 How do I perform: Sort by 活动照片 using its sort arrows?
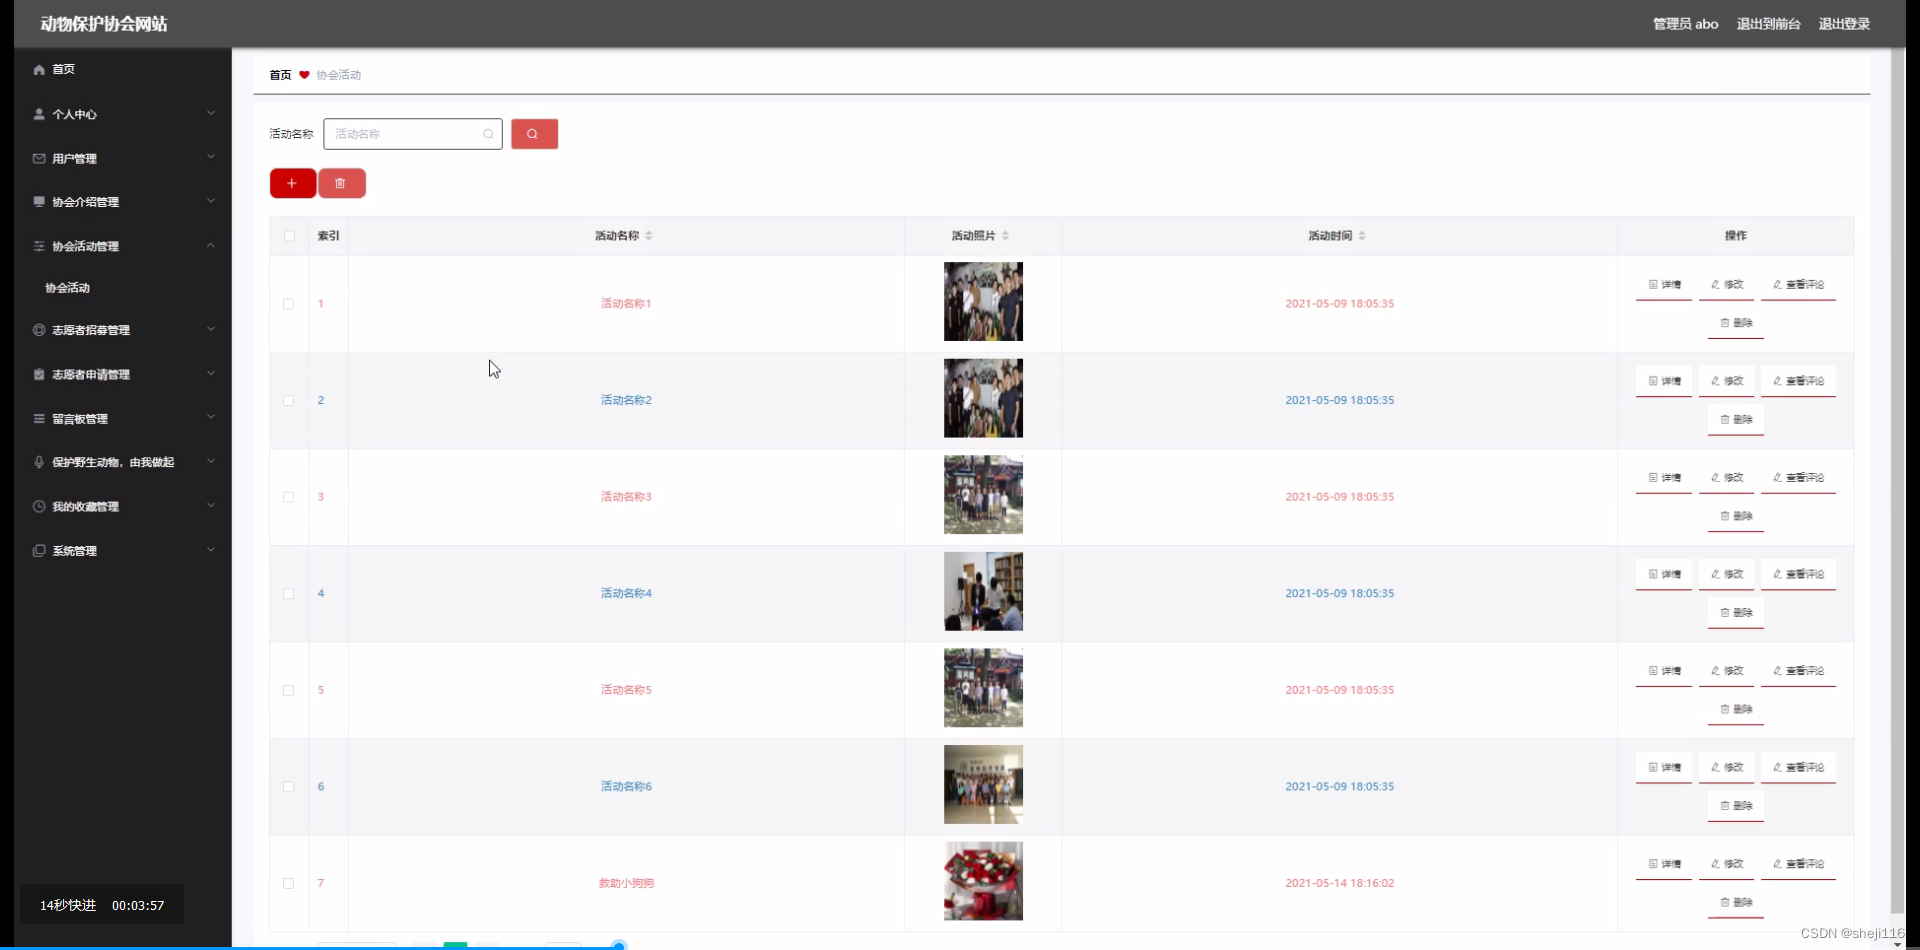coord(1005,236)
